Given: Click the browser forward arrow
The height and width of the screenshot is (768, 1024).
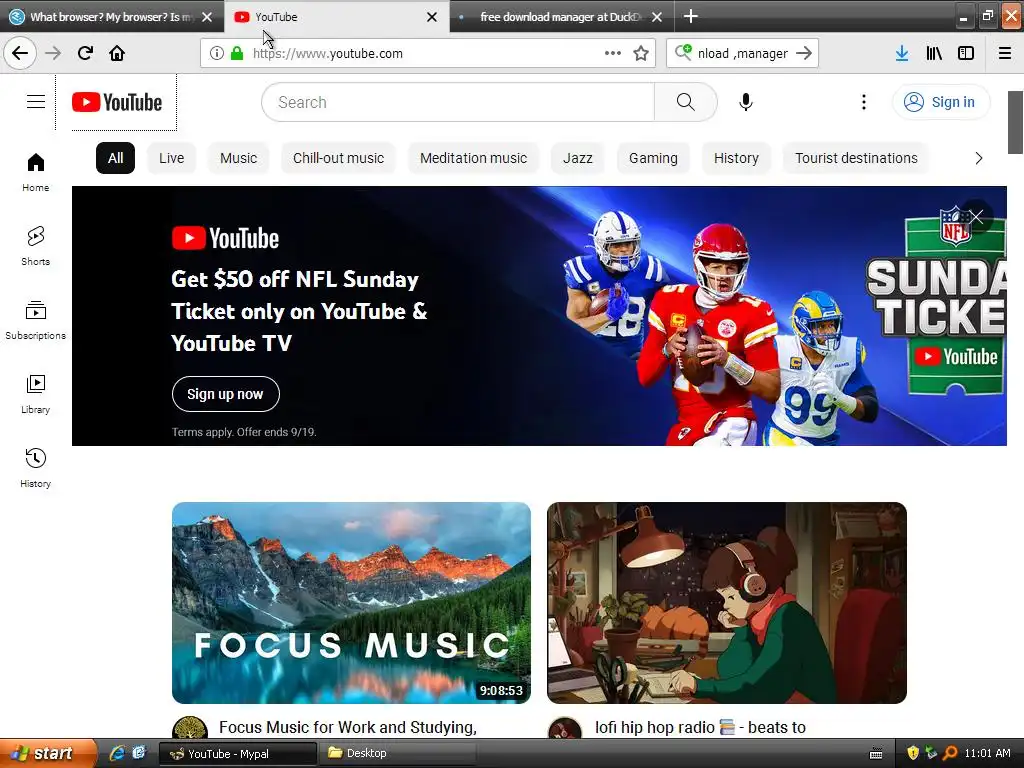Looking at the screenshot, I should tap(53, 53).
